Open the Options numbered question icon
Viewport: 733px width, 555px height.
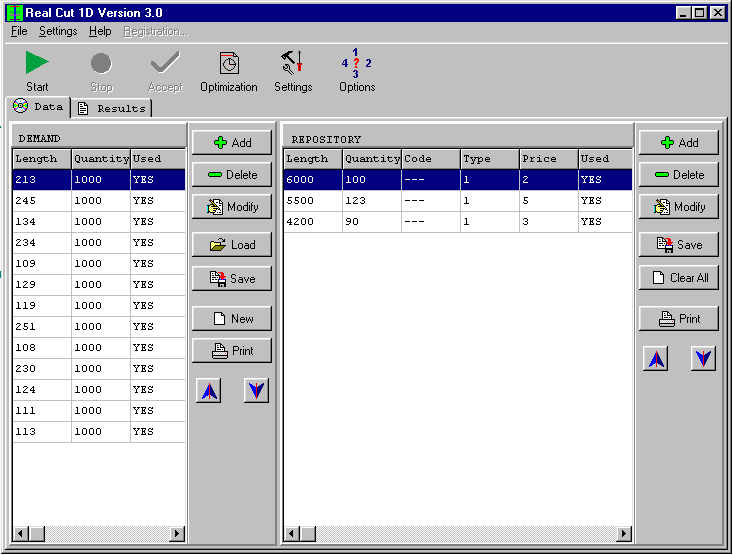point(356,63)
